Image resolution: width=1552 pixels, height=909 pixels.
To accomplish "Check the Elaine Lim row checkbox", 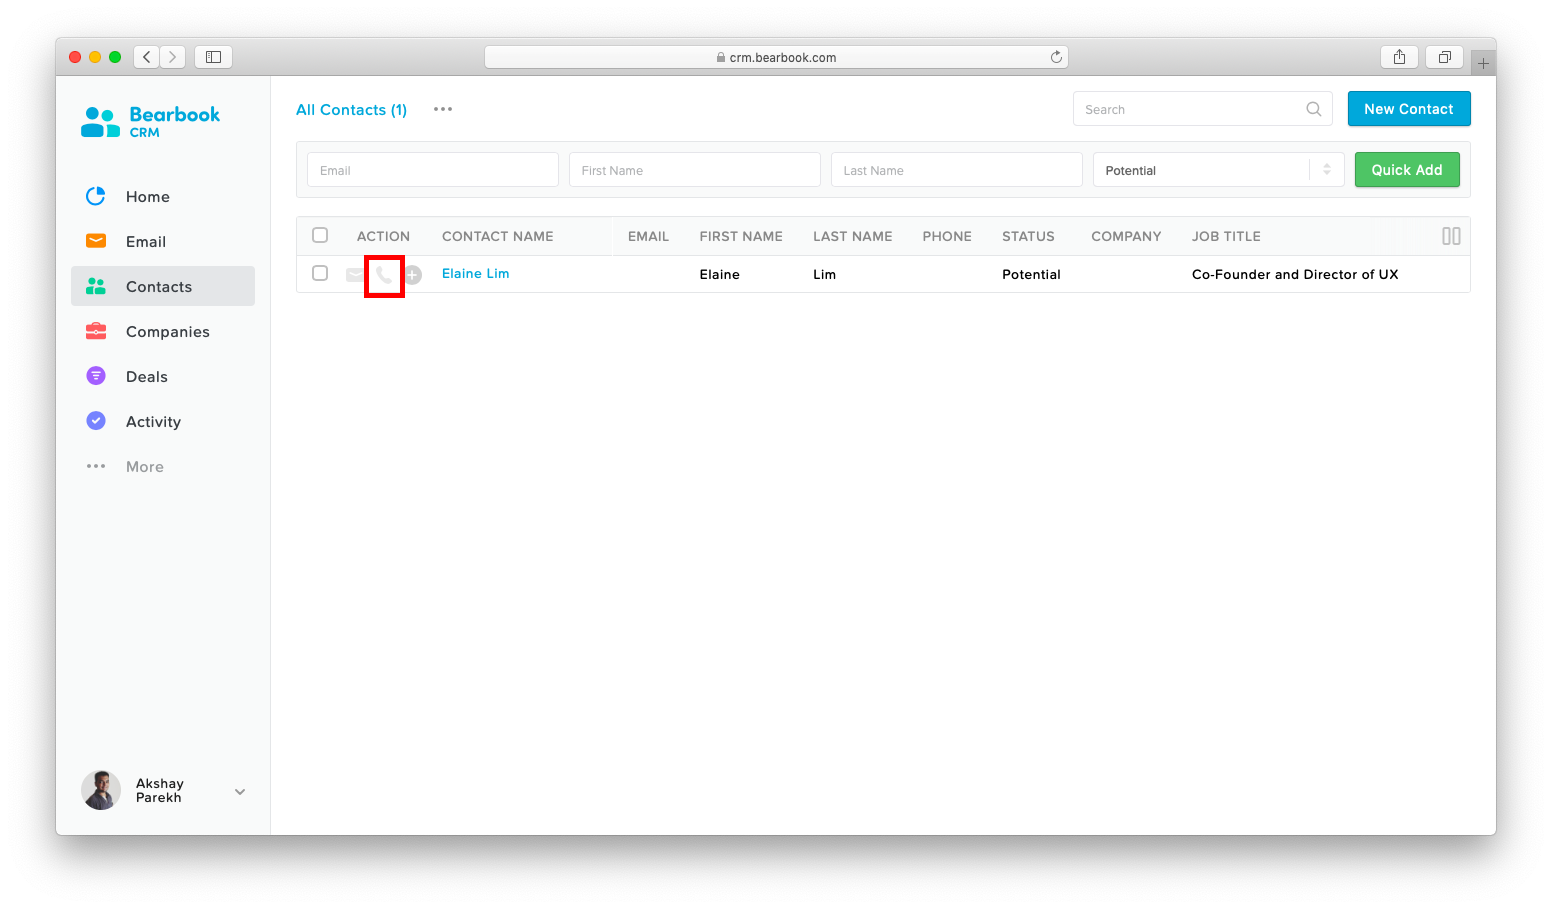I will pos(320,273).
